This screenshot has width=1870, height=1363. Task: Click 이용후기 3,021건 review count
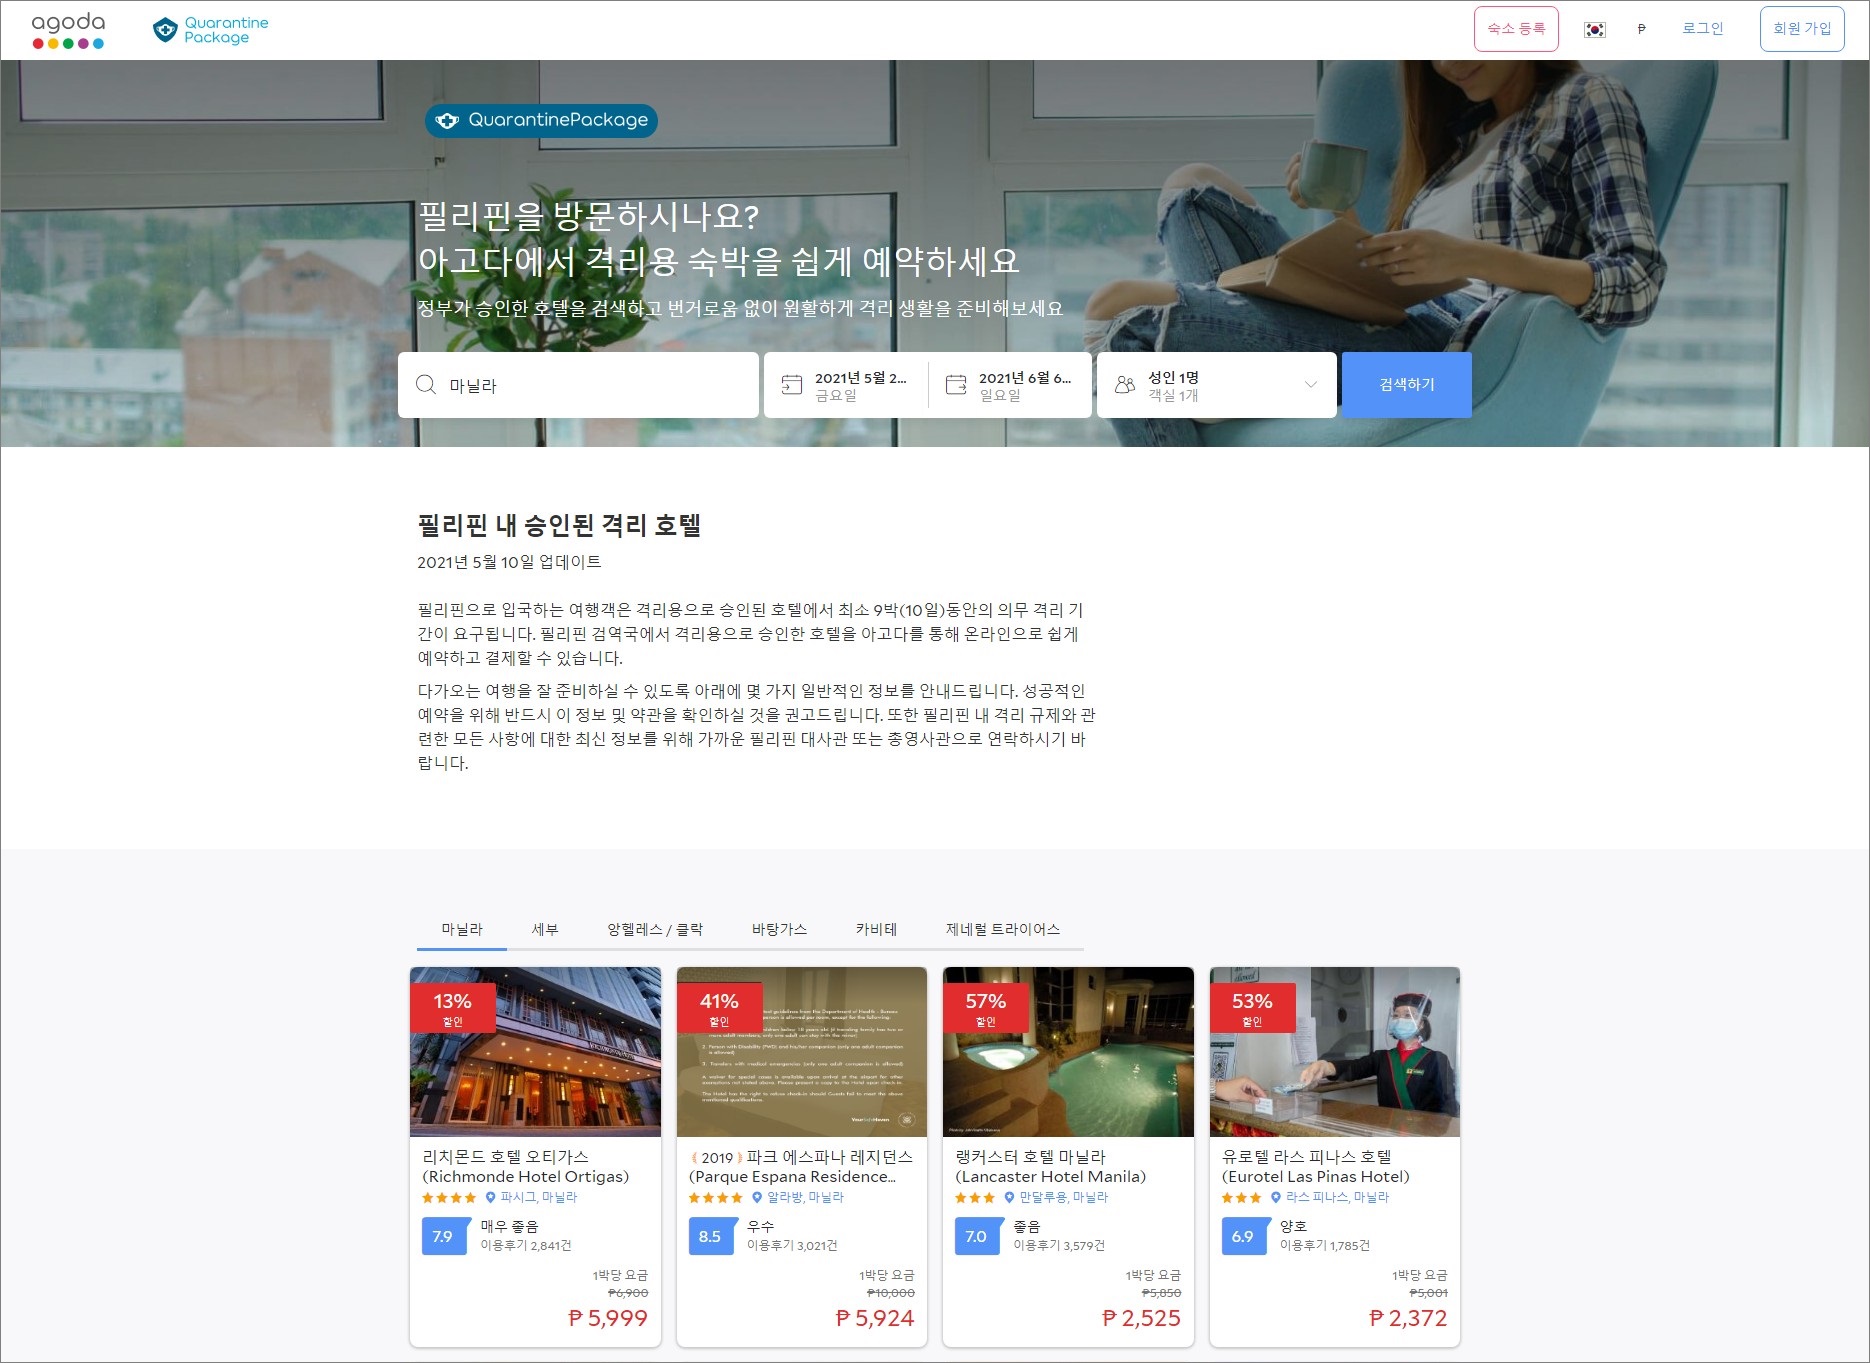792,1246
